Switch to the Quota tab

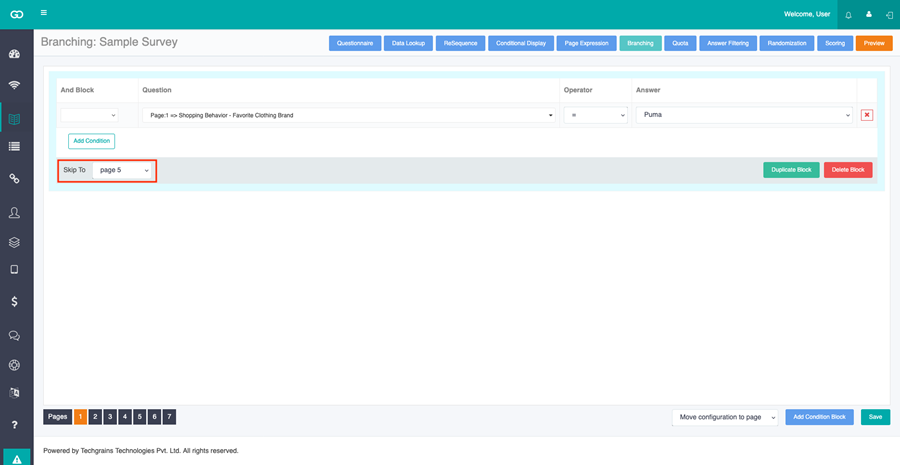pos(680,43)
